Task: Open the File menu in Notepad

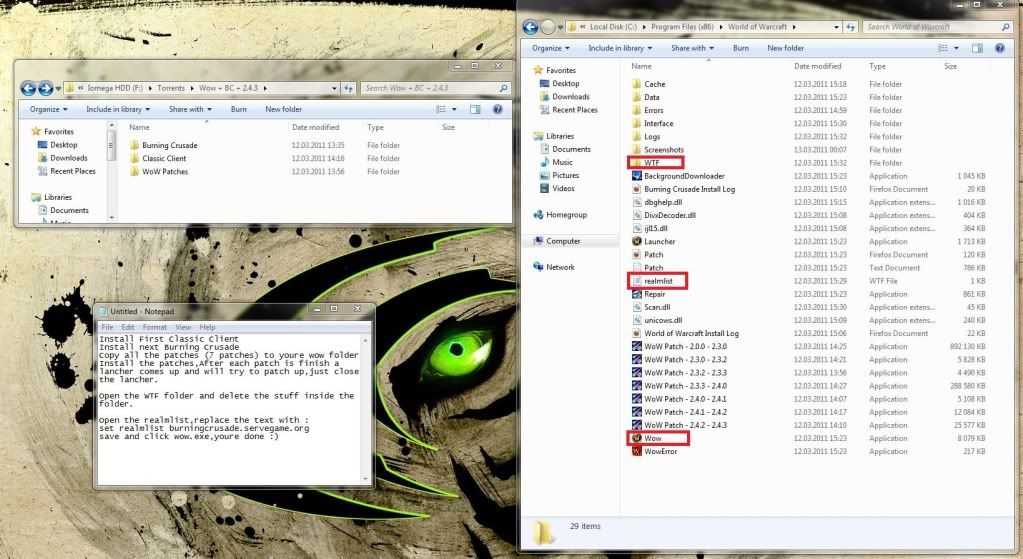Action: (106, 327)
